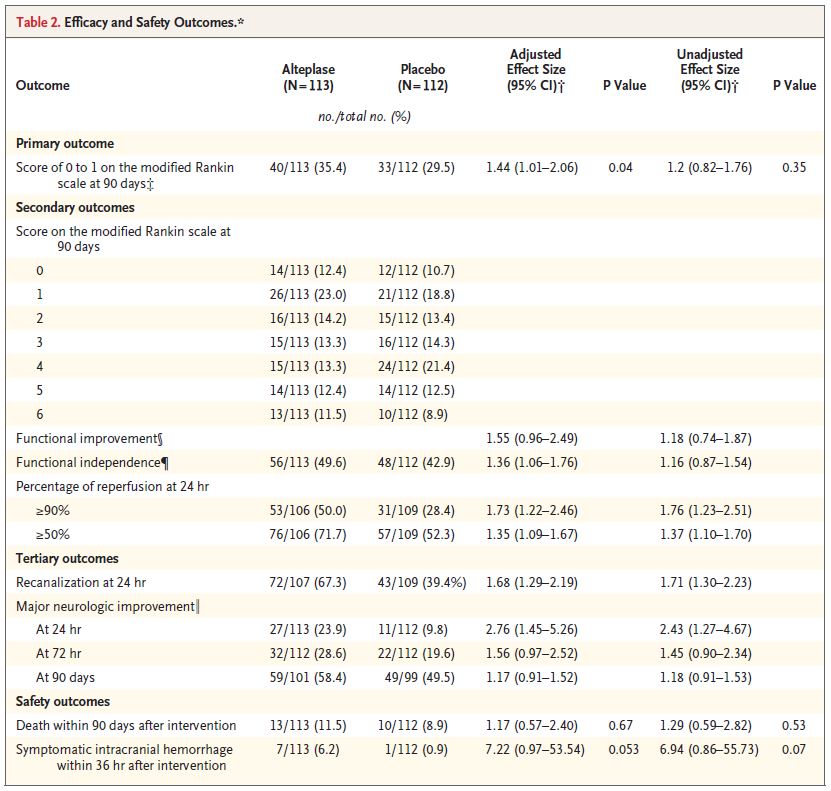Click the Major neurologic improvement label
Viewport: 831px width, 791px height.
point(108,606)
